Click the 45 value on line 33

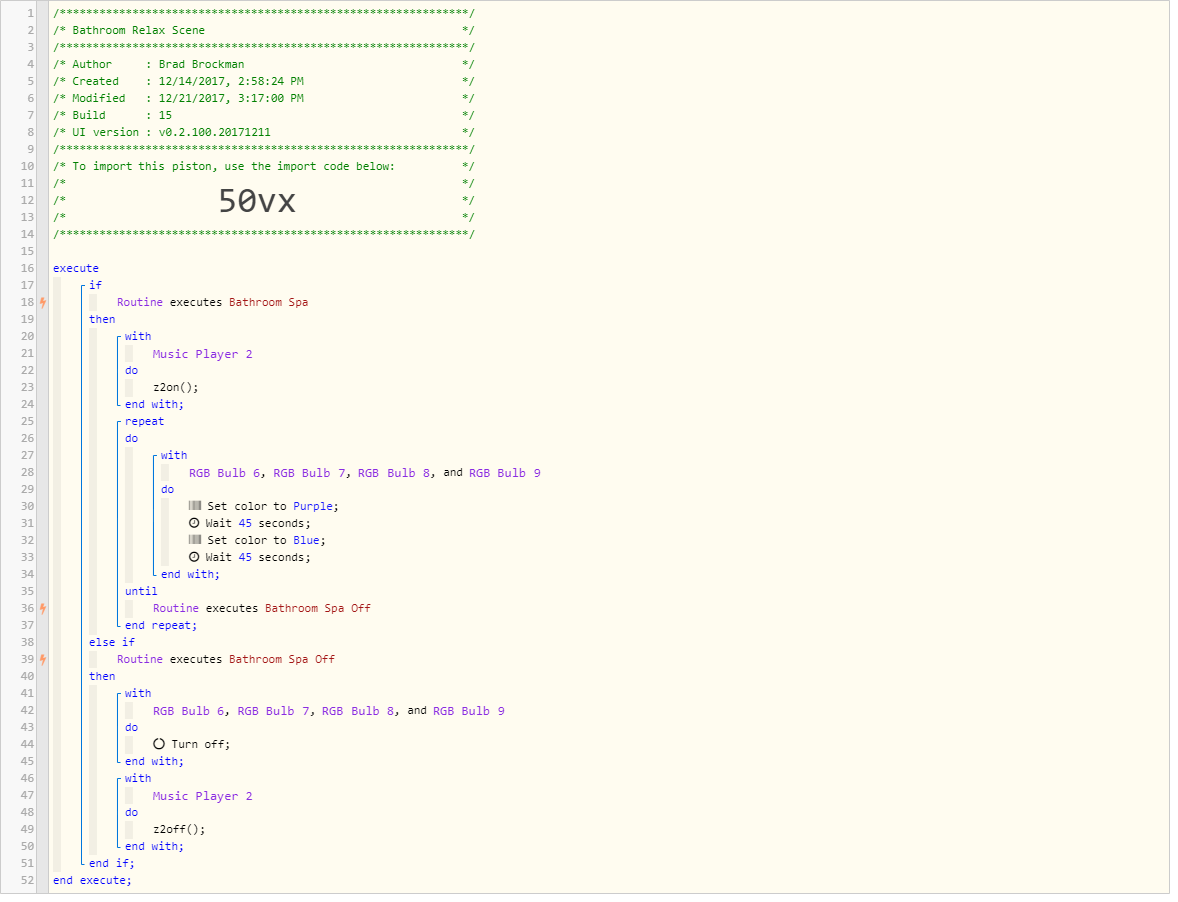point(245,557)
